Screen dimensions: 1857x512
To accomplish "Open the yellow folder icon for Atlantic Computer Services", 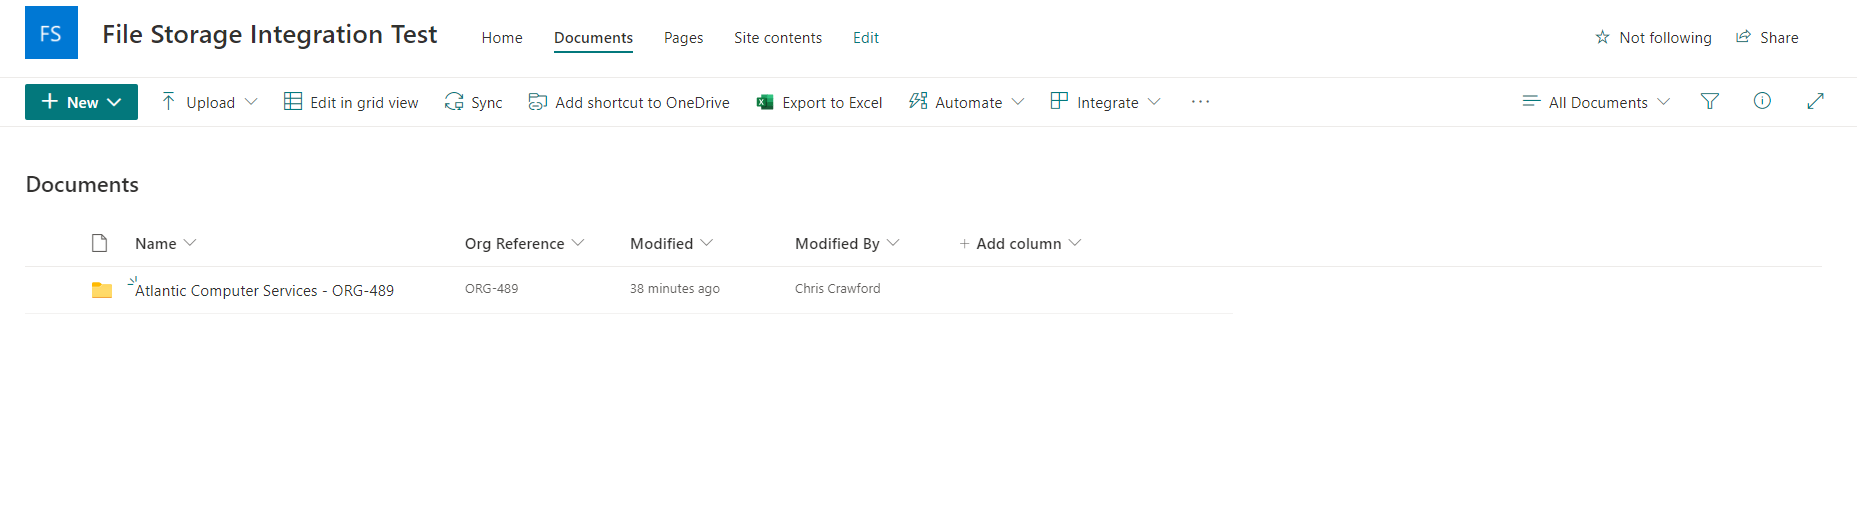I will click(102, 290).
